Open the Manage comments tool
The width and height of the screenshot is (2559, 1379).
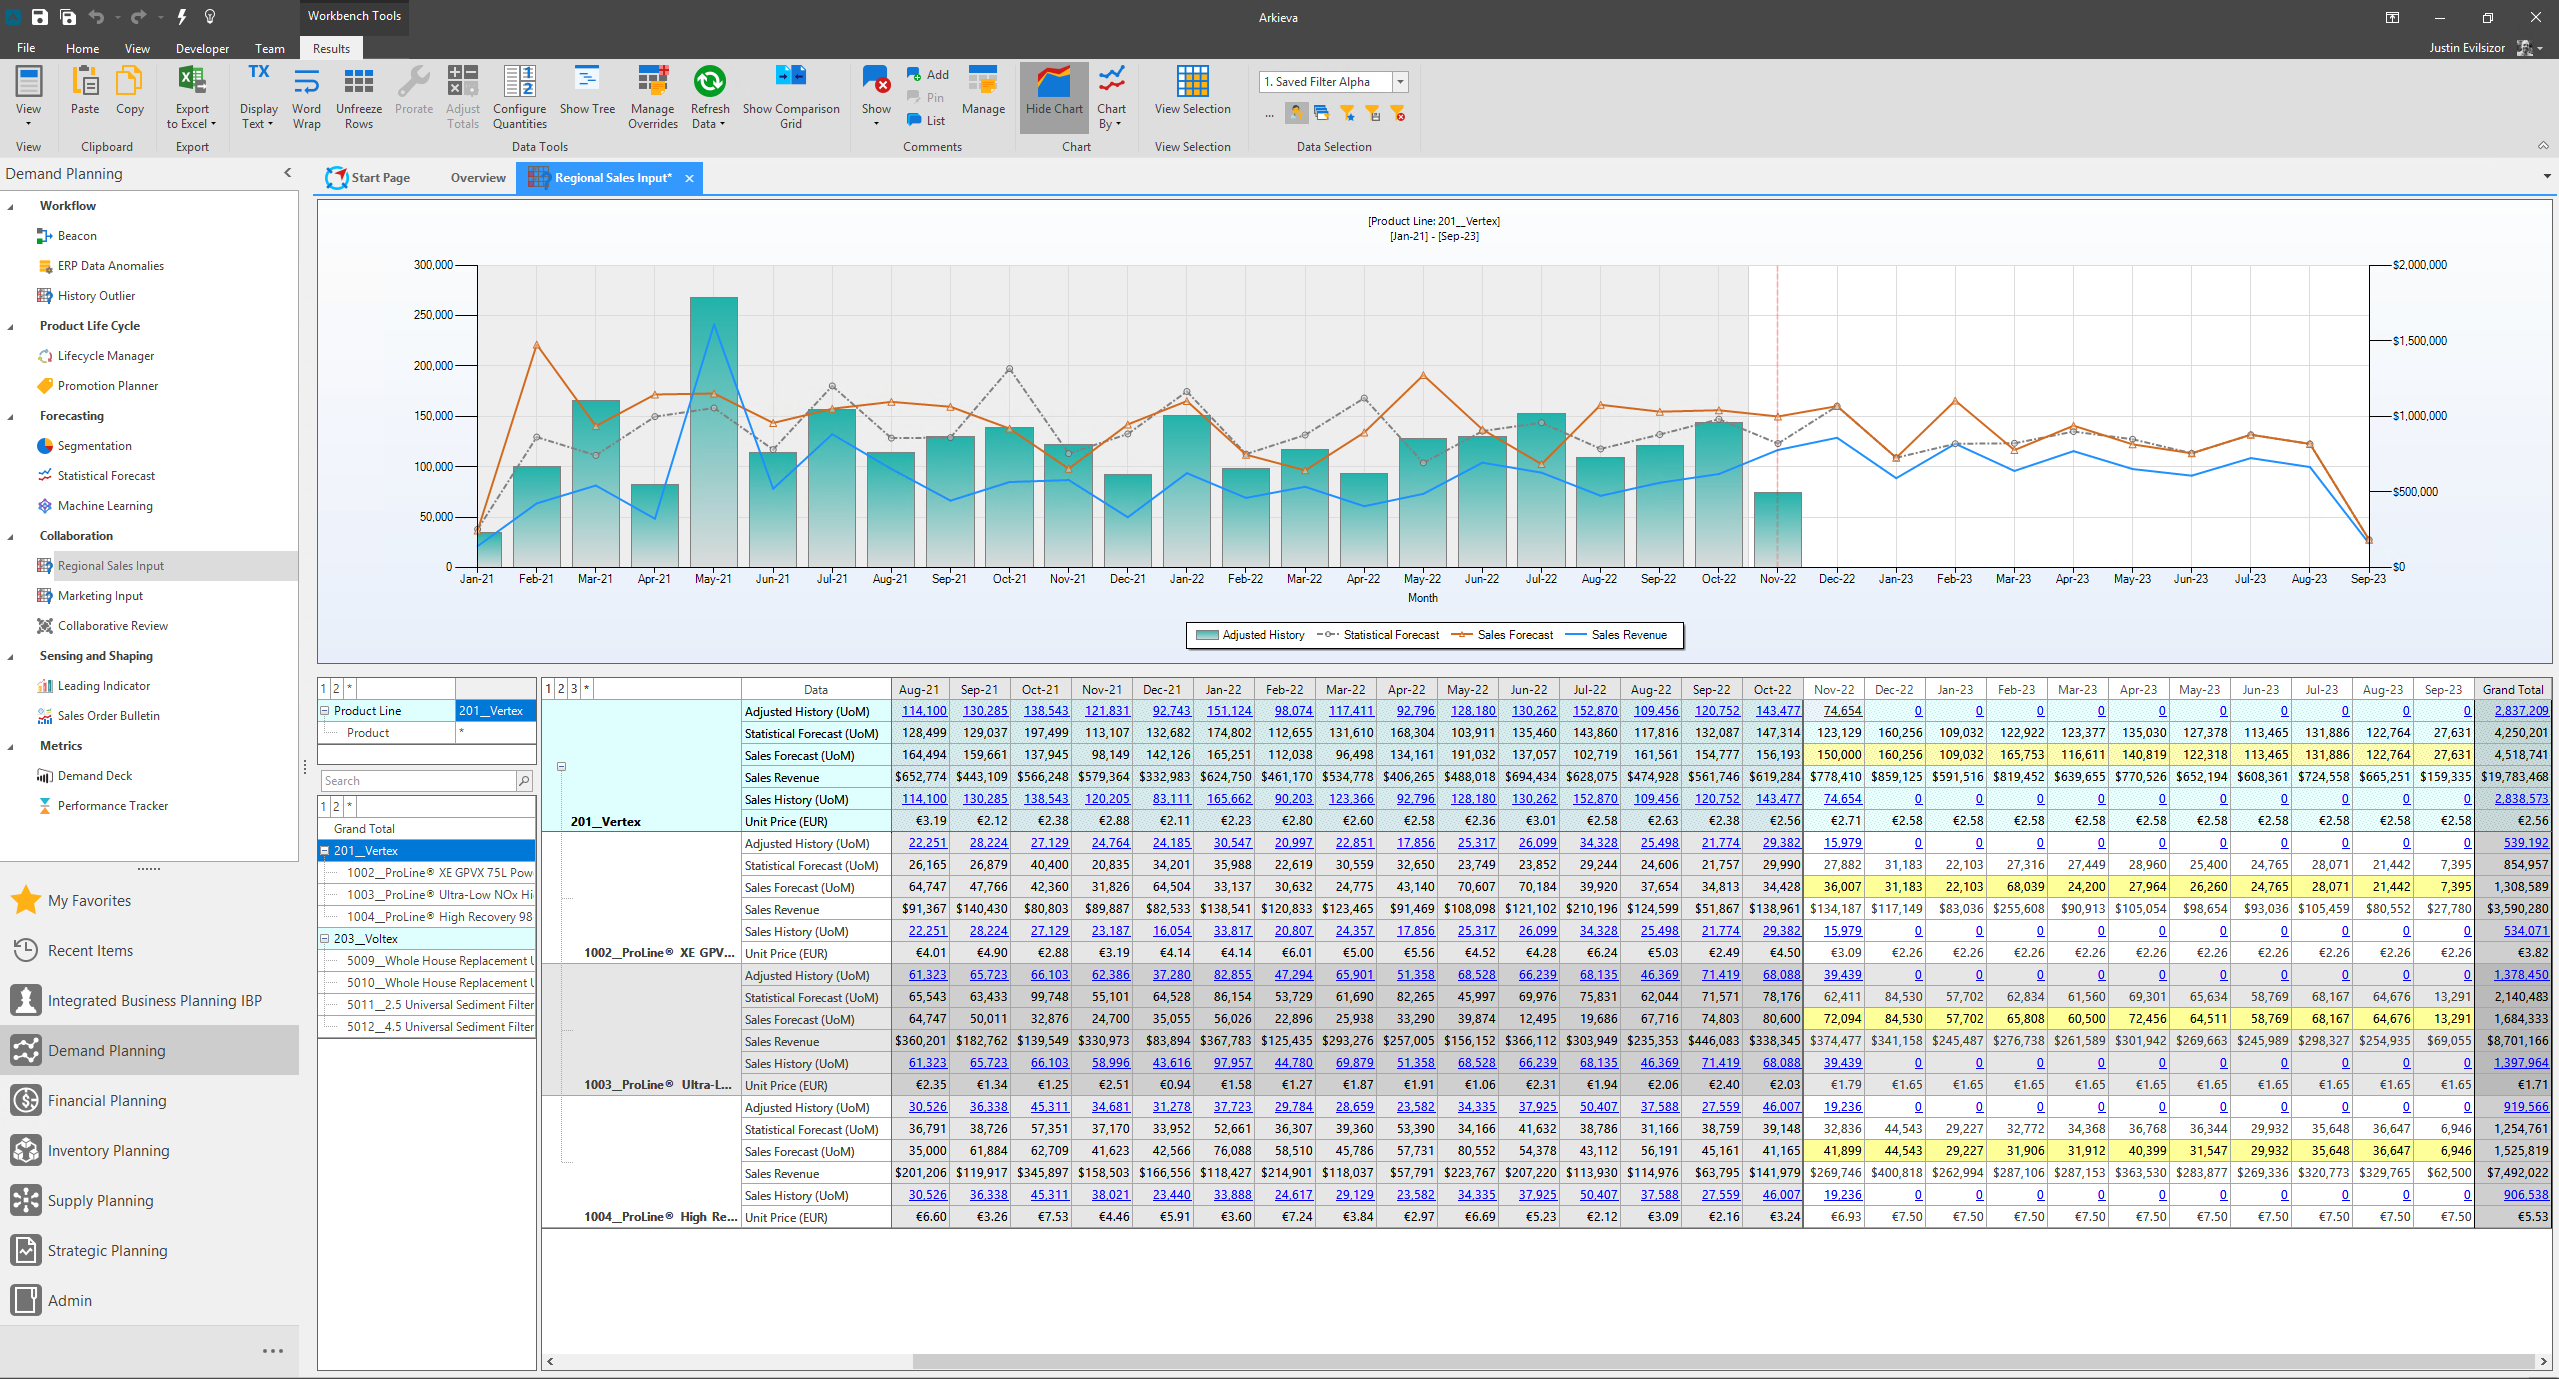[982, 96]
